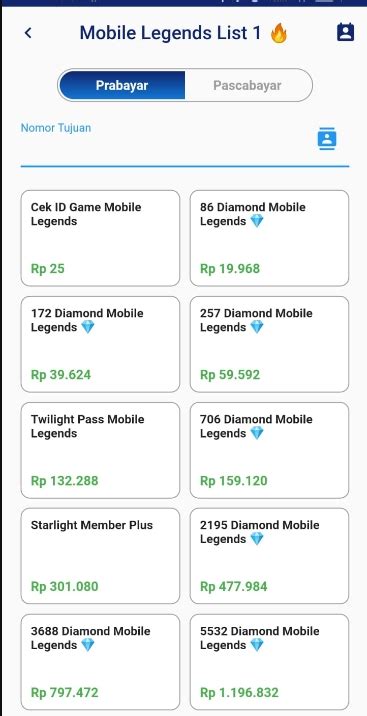Choose Starlight Member Plus product
The width and height of the screenshot is (367, 716).
pos(100,556)
